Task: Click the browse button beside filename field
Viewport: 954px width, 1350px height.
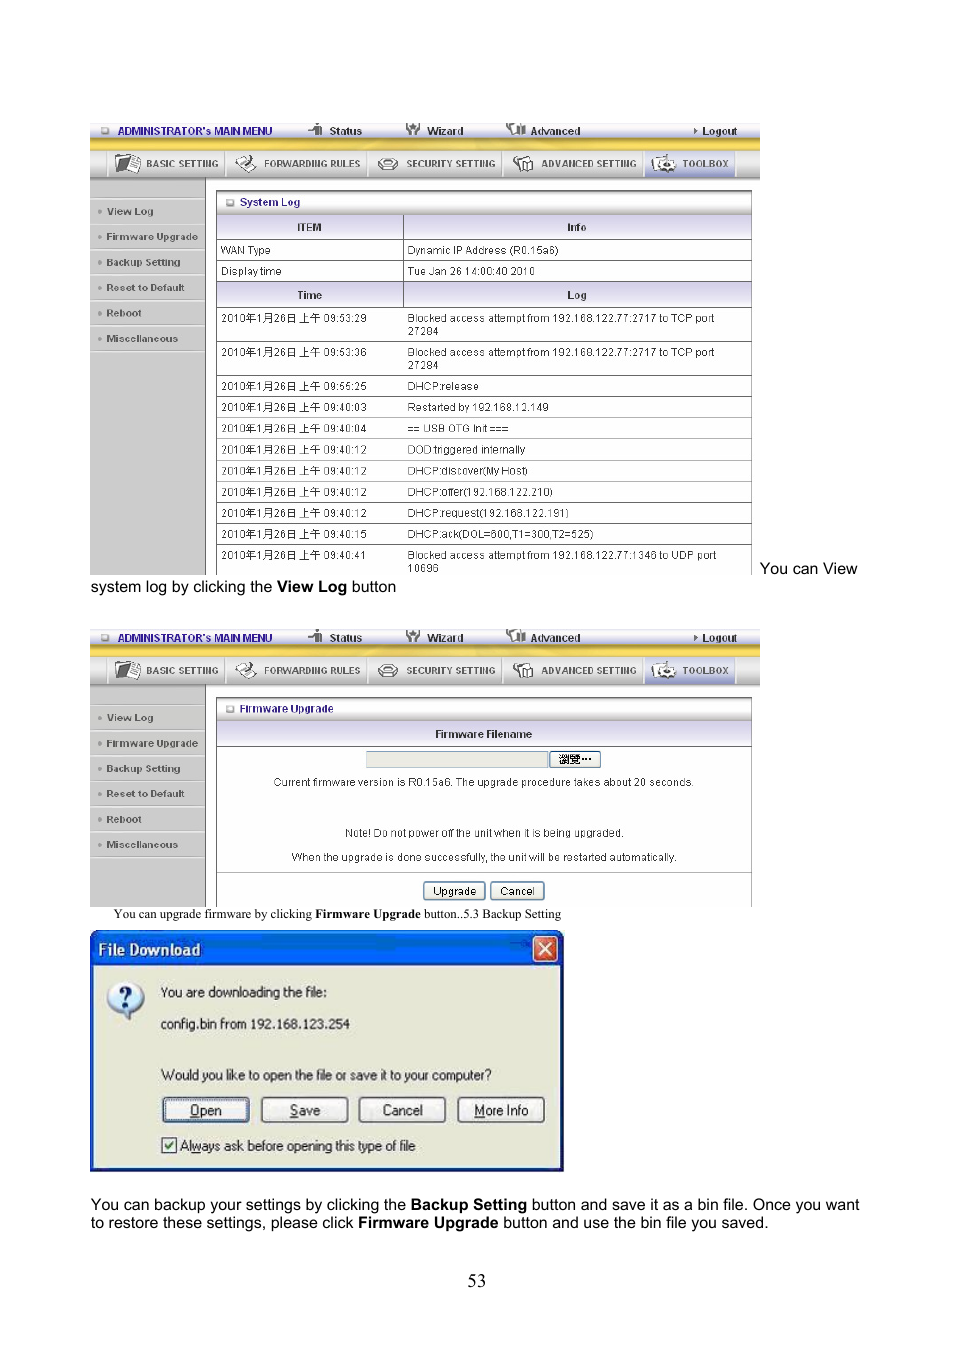Action: coord(575,760)
